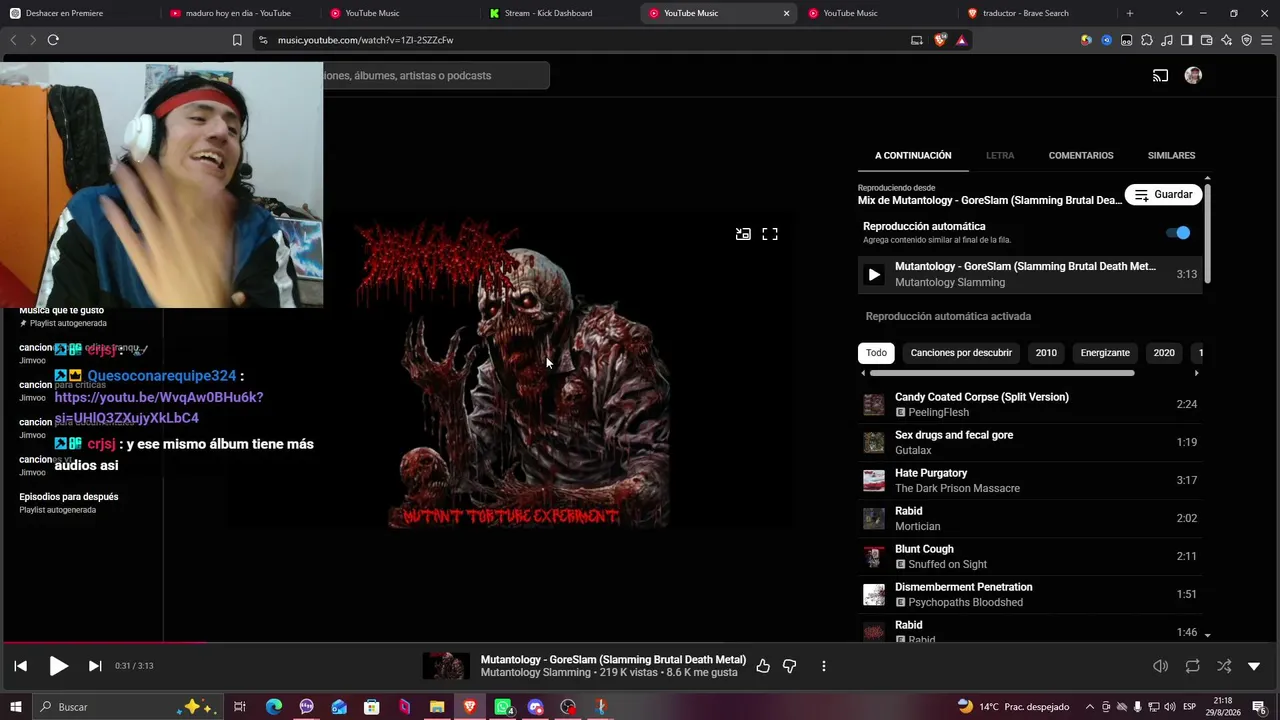Open a new browser tab
The width and height of the screenshot is (1280, 720).
[1130, 13]
